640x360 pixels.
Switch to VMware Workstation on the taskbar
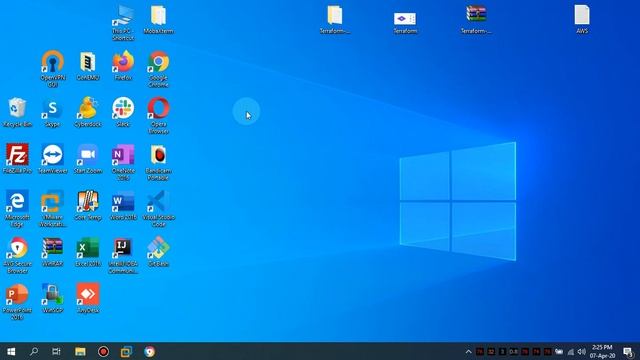coord(127,351)
